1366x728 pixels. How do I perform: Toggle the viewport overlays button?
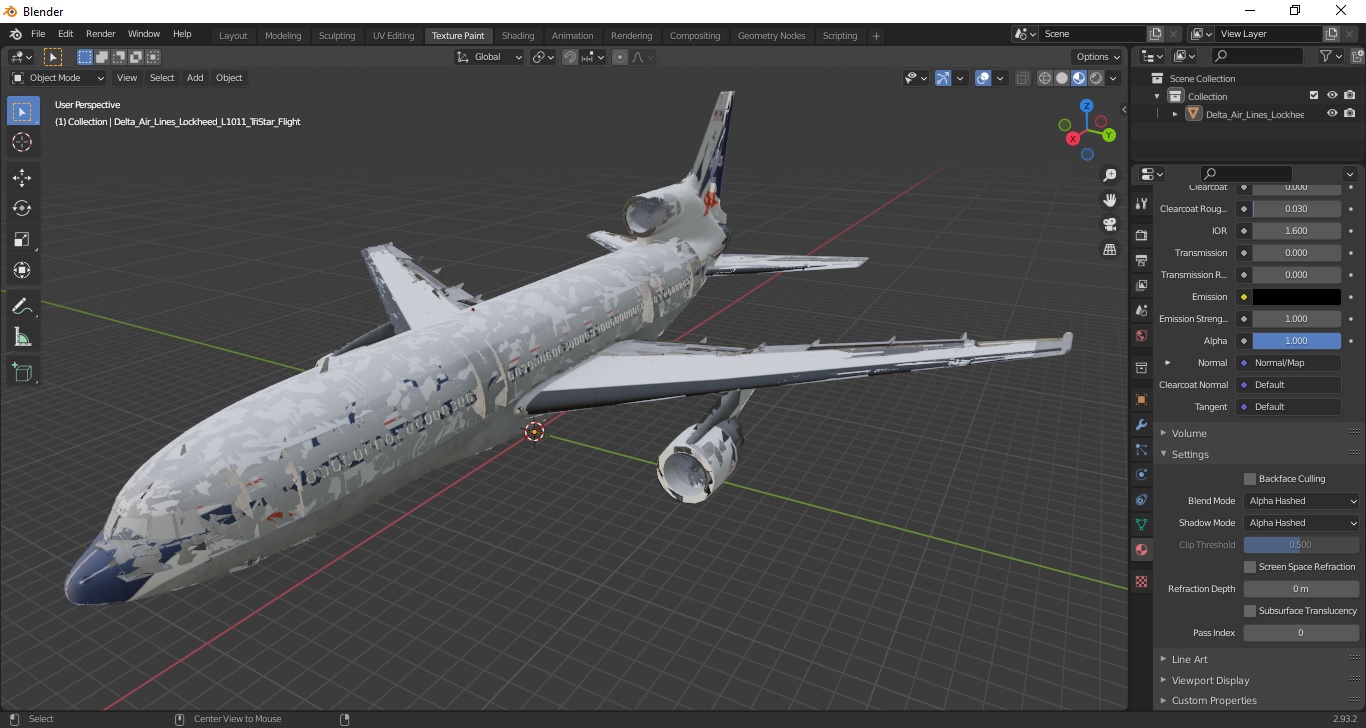click(983, 78)
